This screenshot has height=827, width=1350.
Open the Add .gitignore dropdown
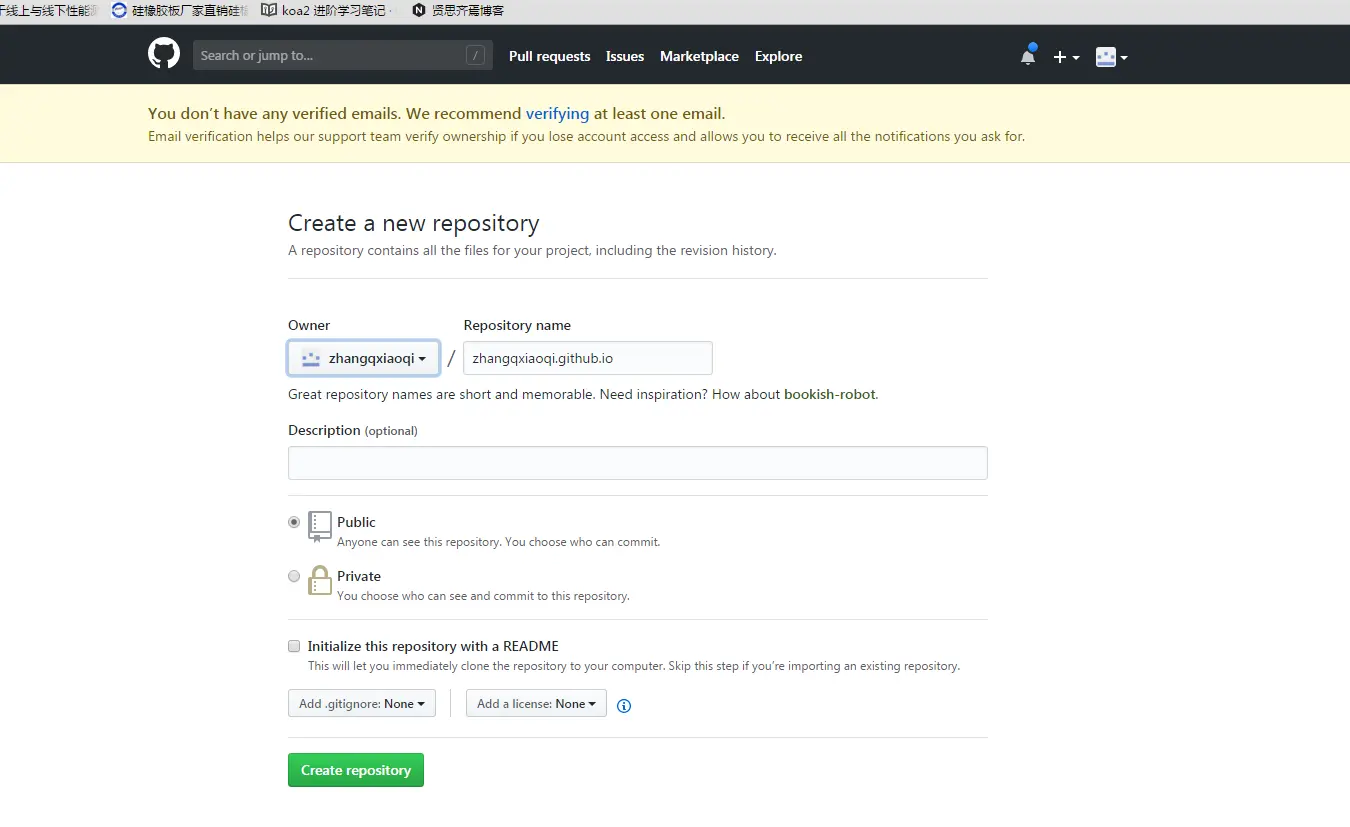click(362, 704)
